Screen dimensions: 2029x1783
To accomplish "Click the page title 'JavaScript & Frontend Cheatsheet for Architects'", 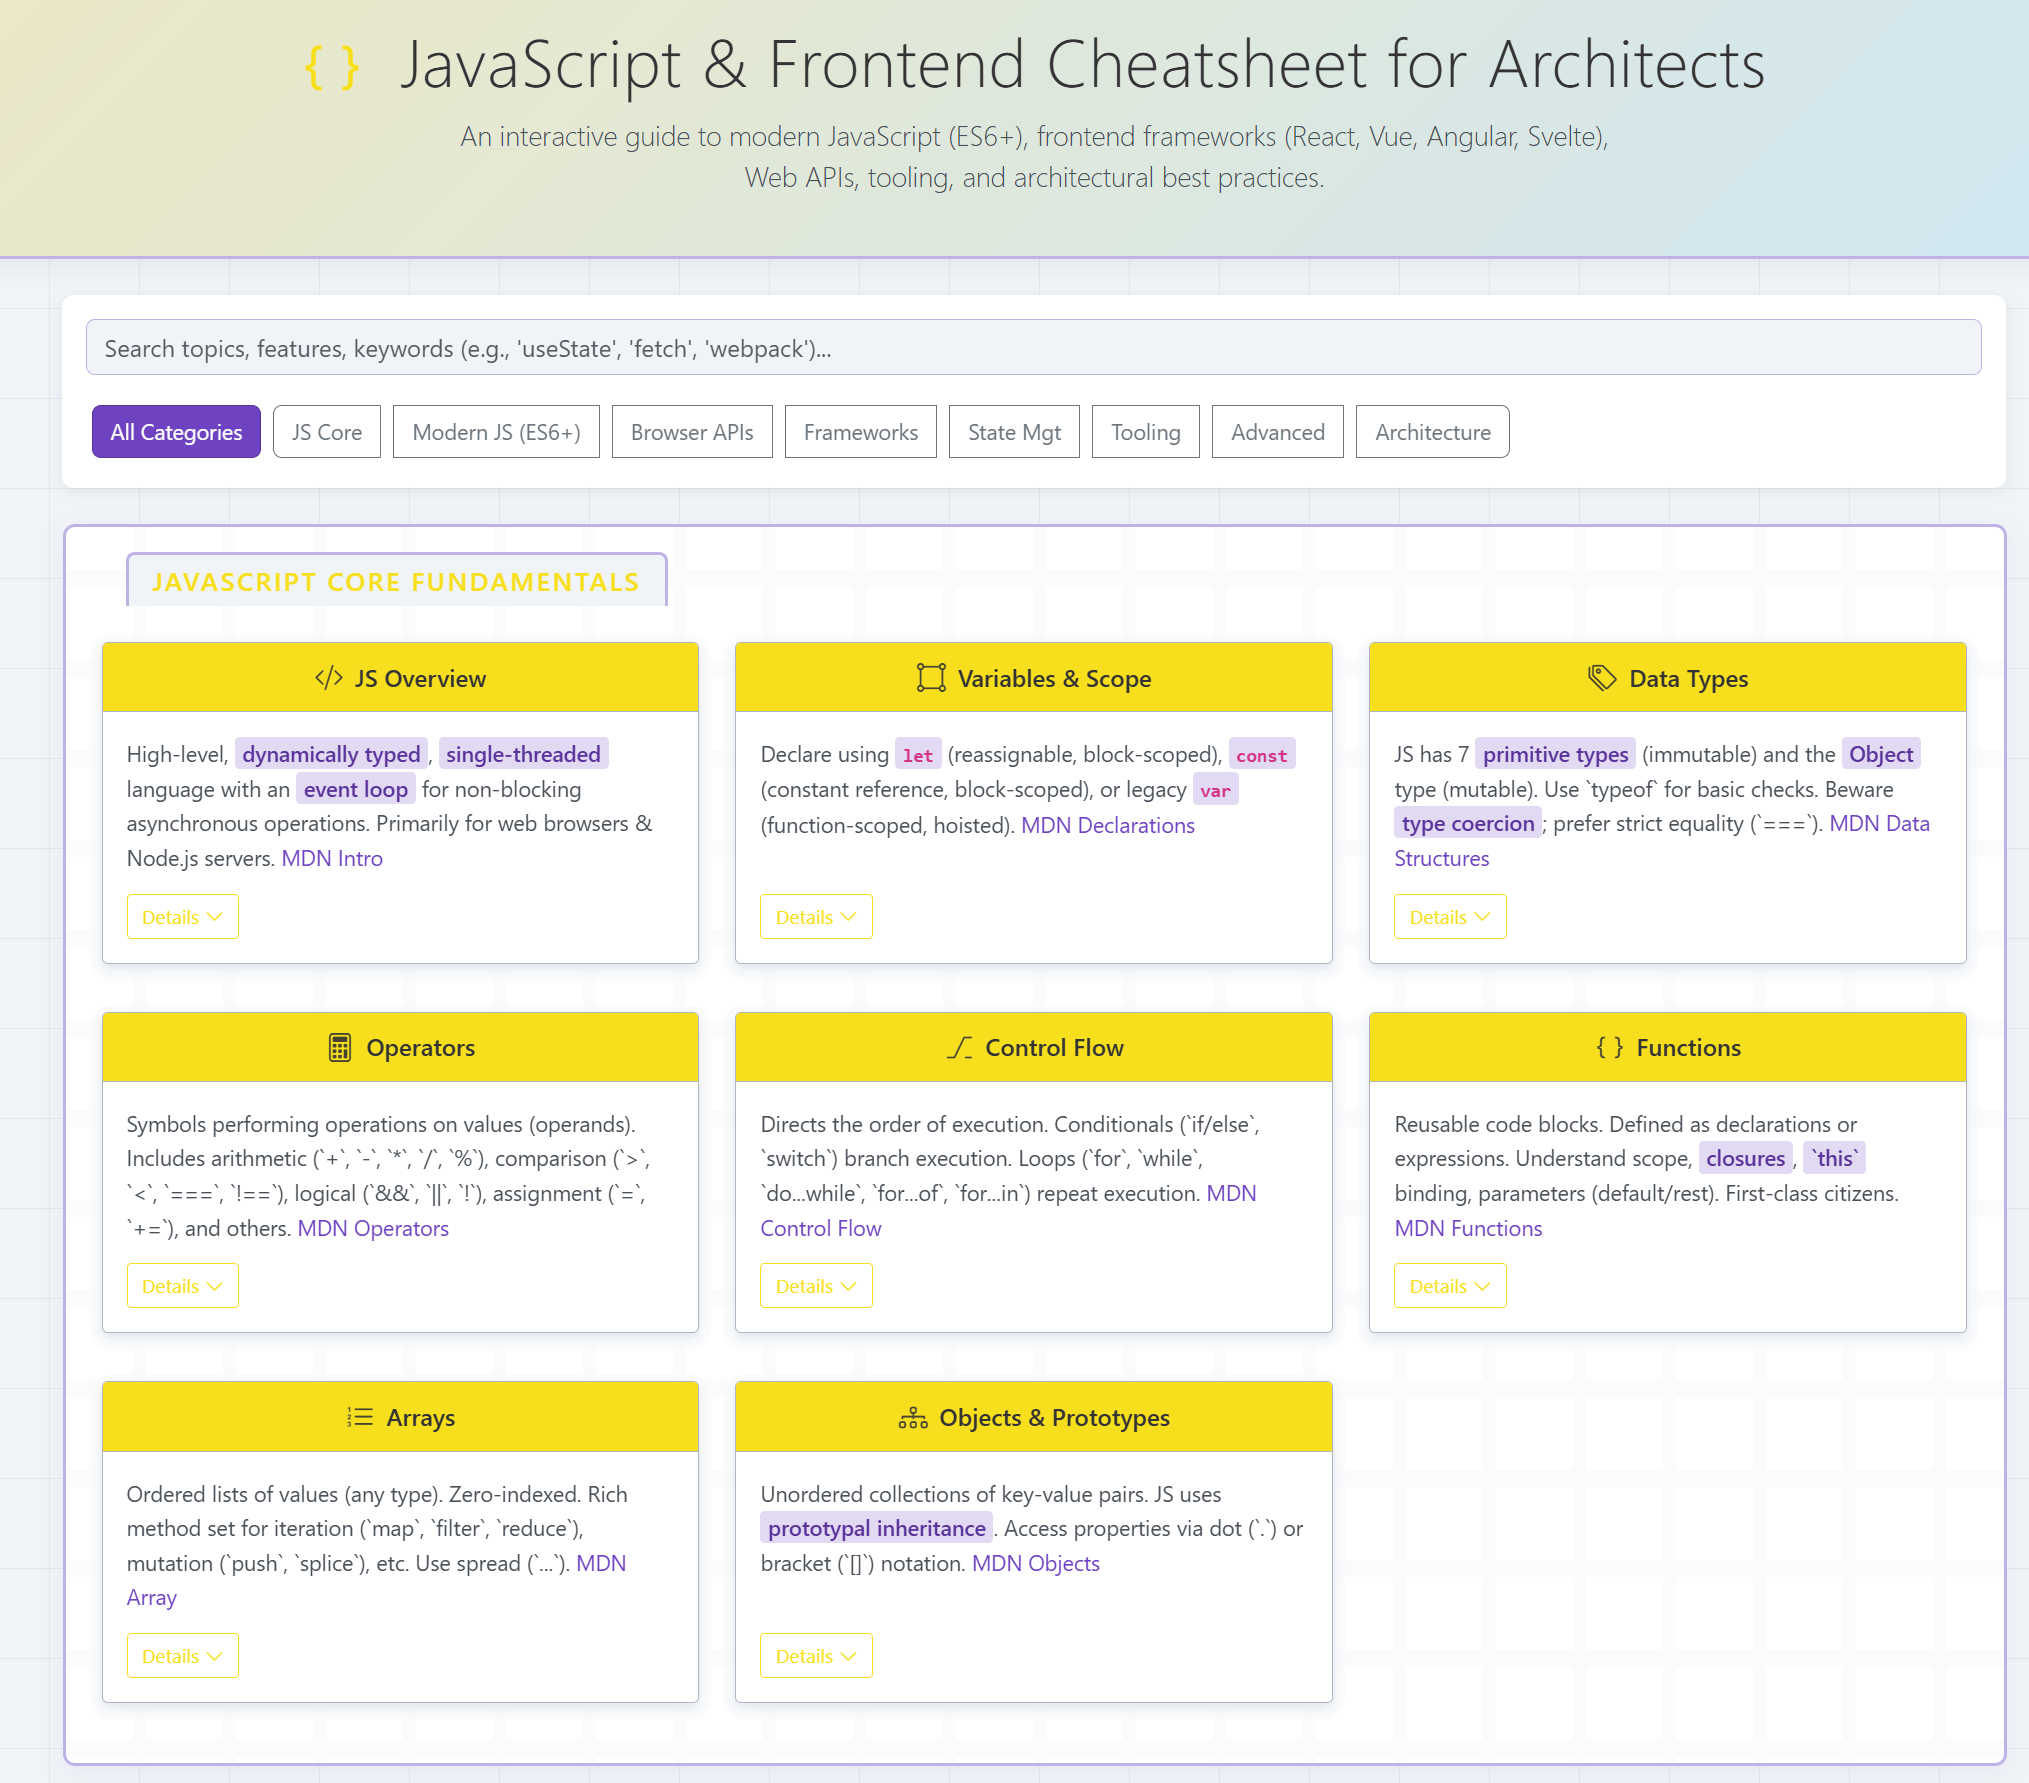I will pyautogui.click(x=1083, y=65).
